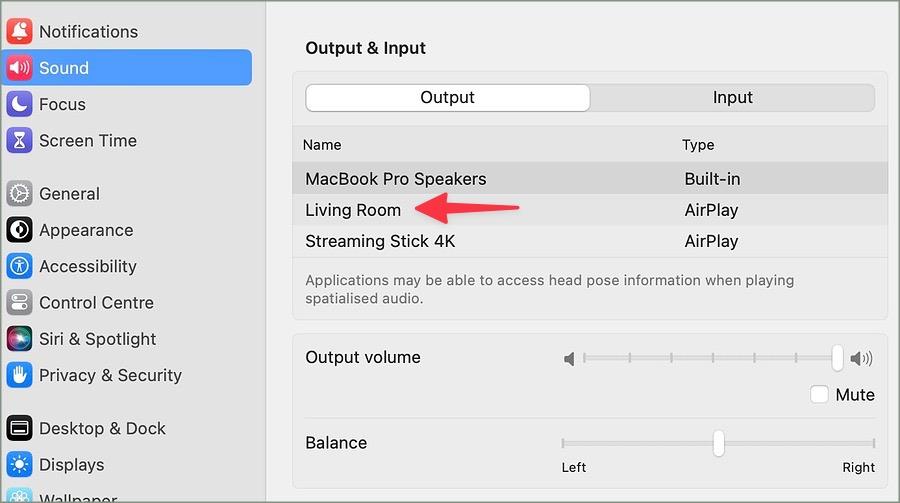Image resolution: width=900 pixels, height=503 pixels.
Task: Click the Displays sun icon
Action: coord(20,465)
